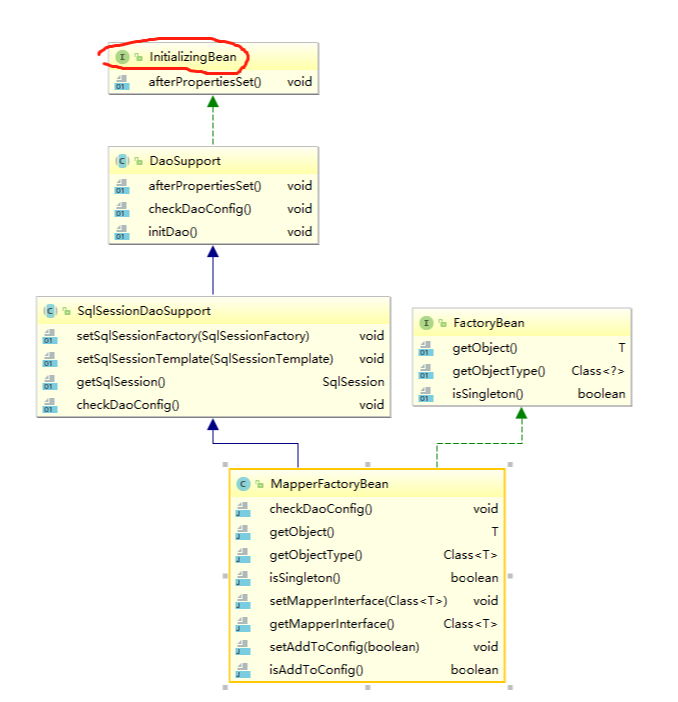Screen dimensions: 678x702
Task: Click the method icon beside checkDaoConfig() in DaoSupport
Action: tap(122, 209)
